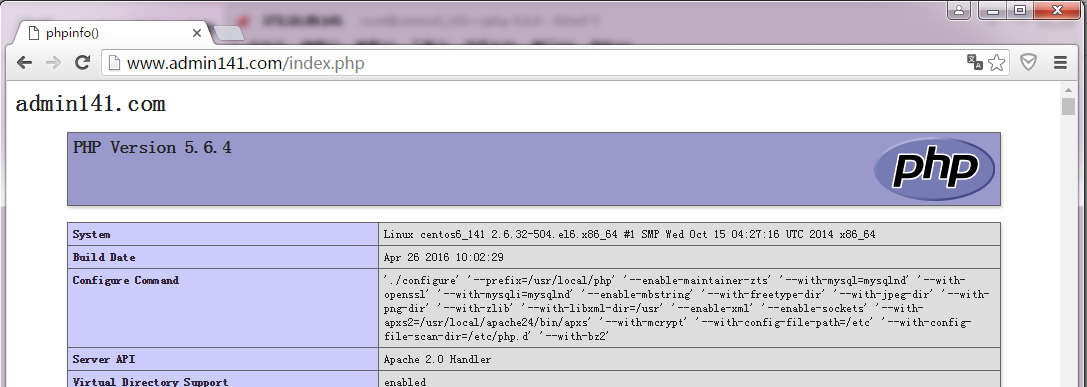Click the Virtual Directory Support label
The height and width of the screenshot is (387, 1087).
pyautogui.click(x=150, y=381)
